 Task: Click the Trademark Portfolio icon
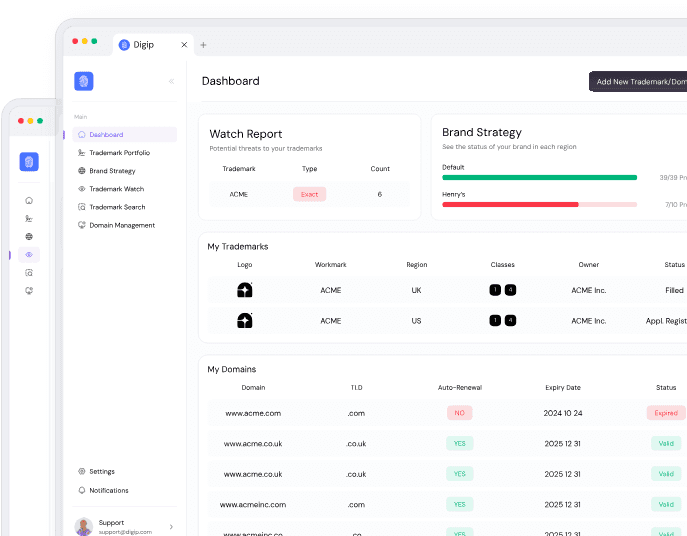click(81, 153)
